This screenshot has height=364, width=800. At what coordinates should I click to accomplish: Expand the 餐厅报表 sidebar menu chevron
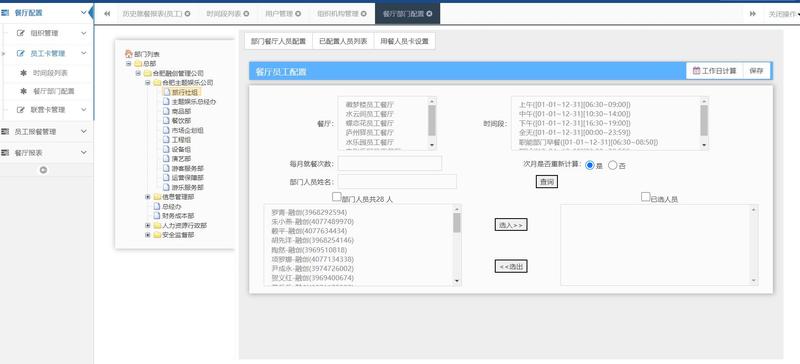click(84, 153)
